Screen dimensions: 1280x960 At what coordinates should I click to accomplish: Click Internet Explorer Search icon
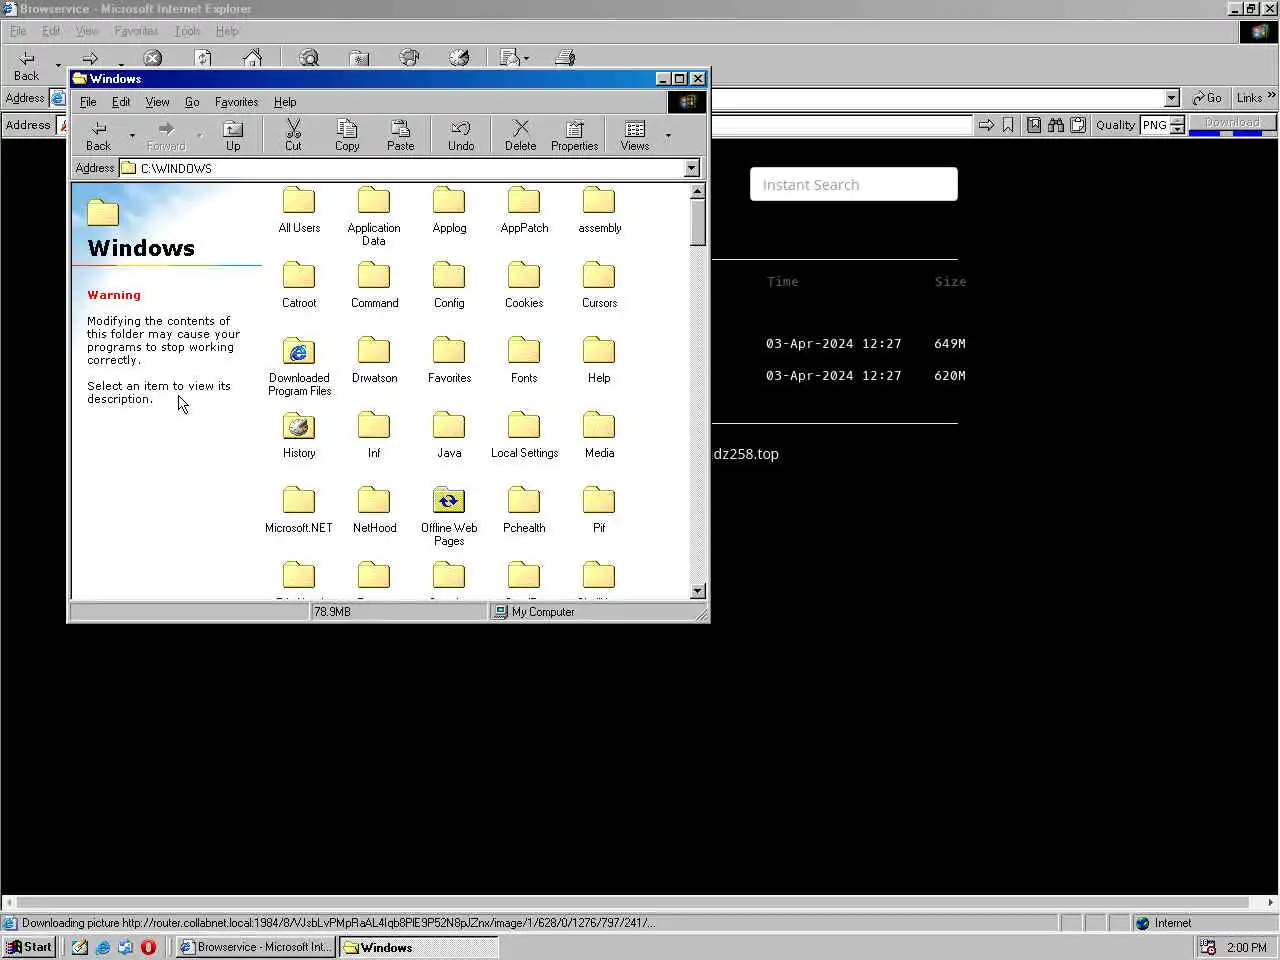tap(309, 58)
